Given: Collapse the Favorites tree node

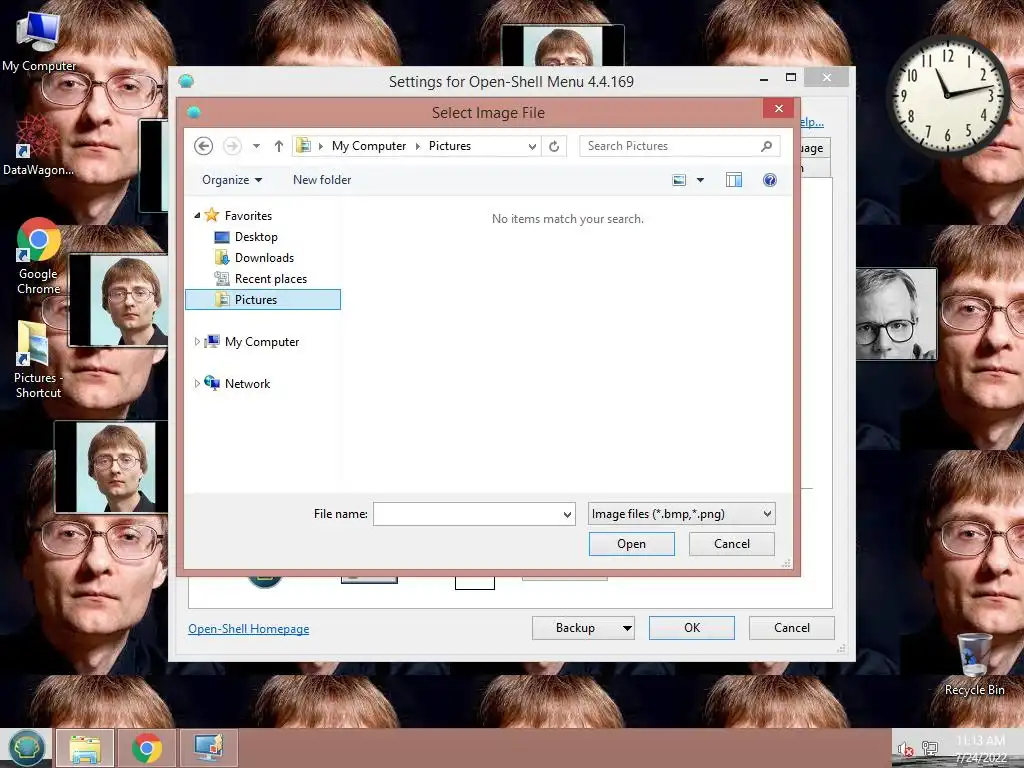Looking at the screenshot, I should coord(197,215).
